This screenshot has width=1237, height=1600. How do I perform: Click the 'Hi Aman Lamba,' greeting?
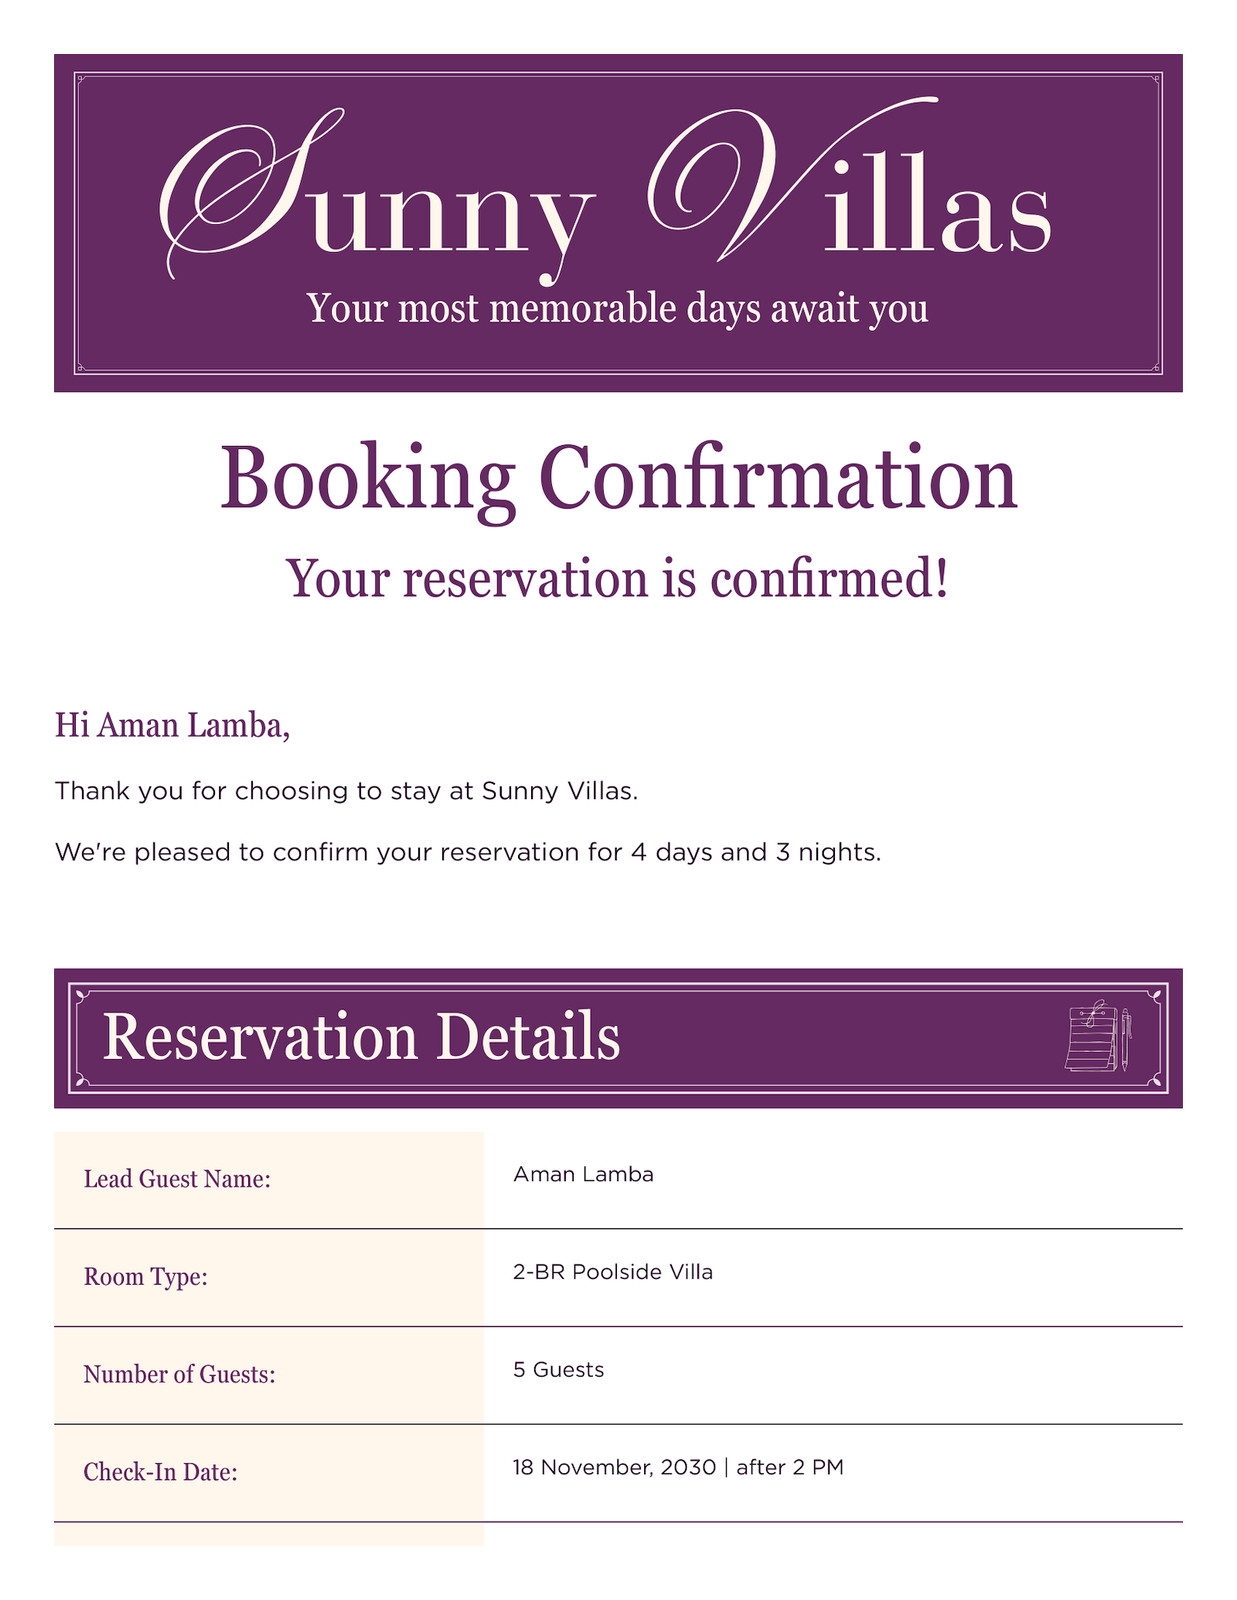pyautogui.click(x=172, y=725)
